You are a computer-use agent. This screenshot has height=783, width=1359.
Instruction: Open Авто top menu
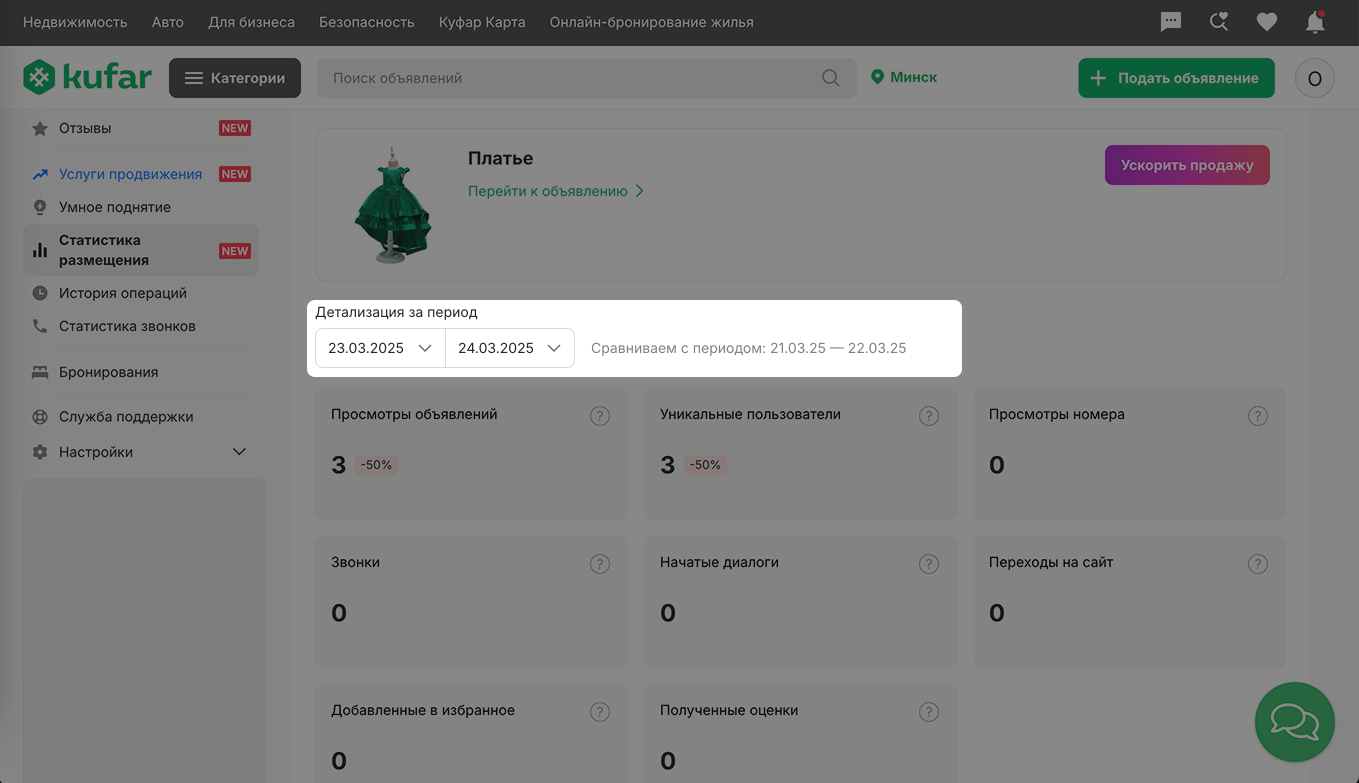[x=168, y=22]
